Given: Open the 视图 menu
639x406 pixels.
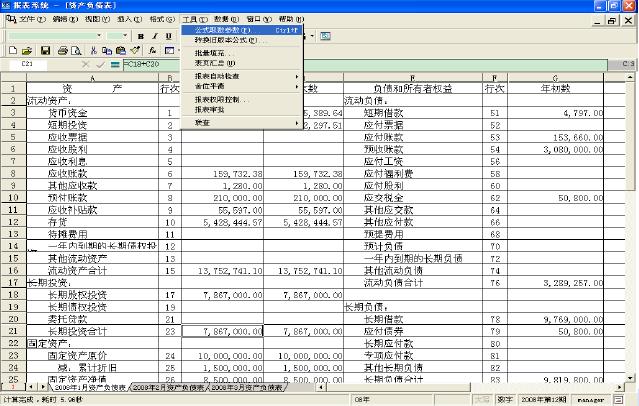Looking at the screenshot, I should pos(97,19).
